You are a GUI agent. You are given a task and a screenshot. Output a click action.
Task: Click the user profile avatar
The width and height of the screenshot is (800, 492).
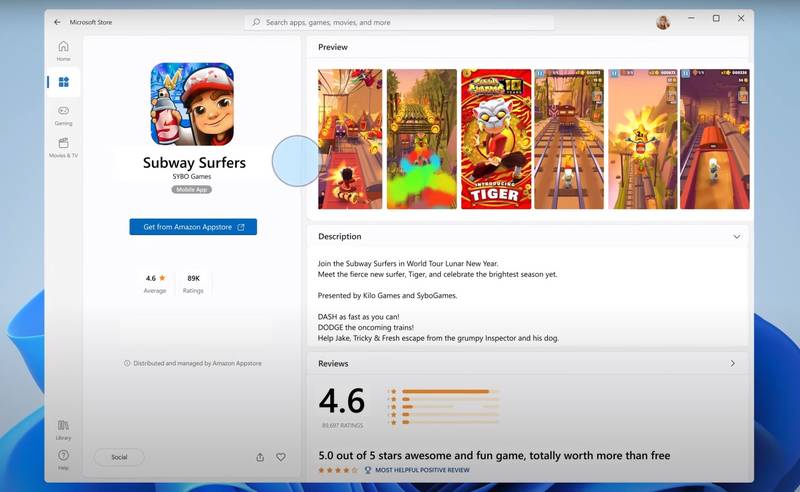click(x=663, y=22)
